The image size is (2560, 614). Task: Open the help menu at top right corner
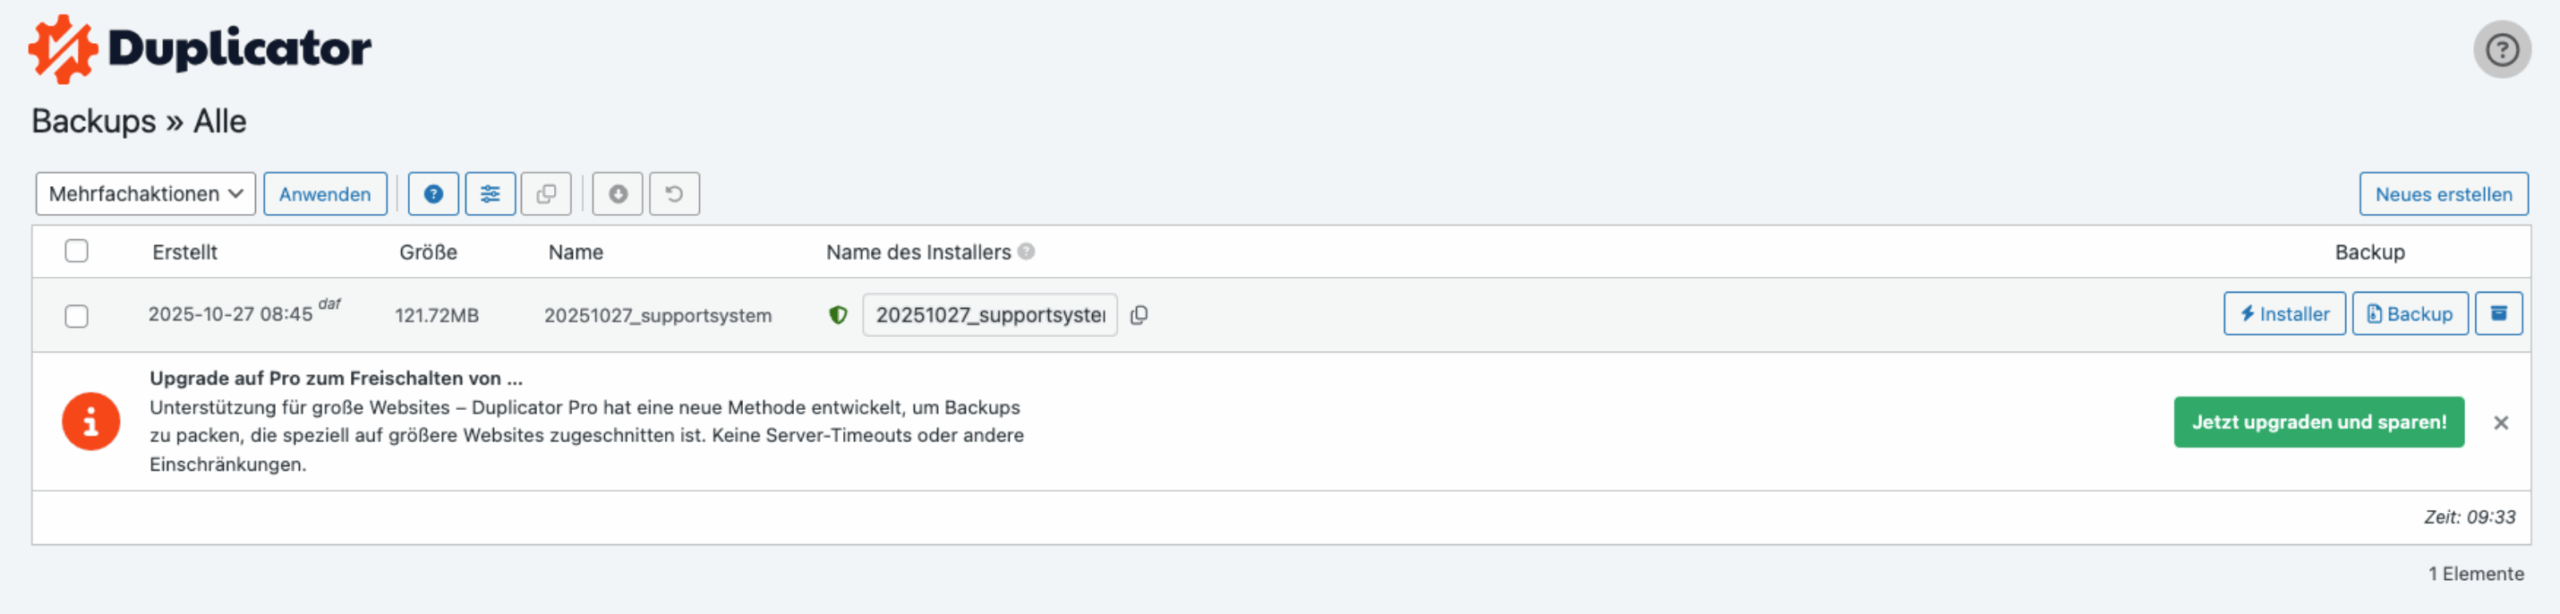tap(2502, 48)
